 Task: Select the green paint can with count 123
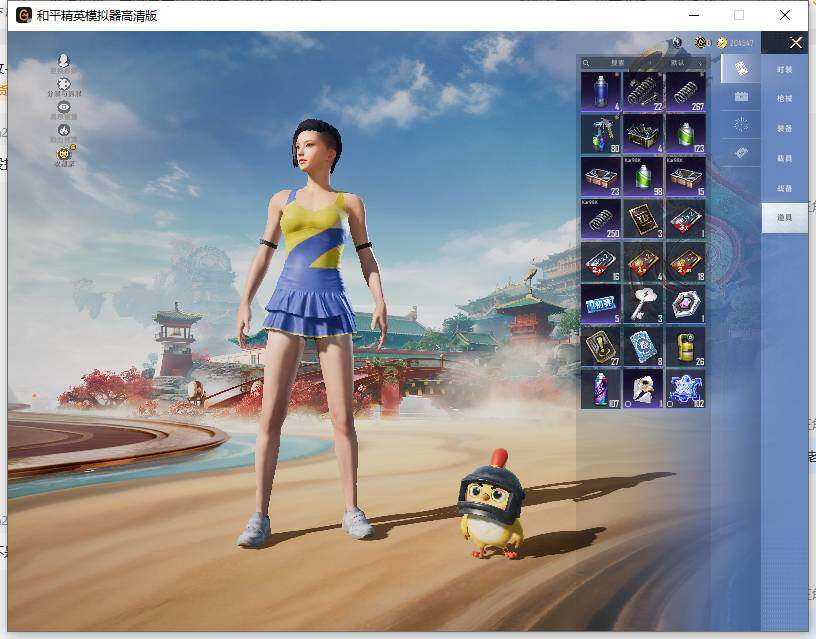tap(685, 134)
